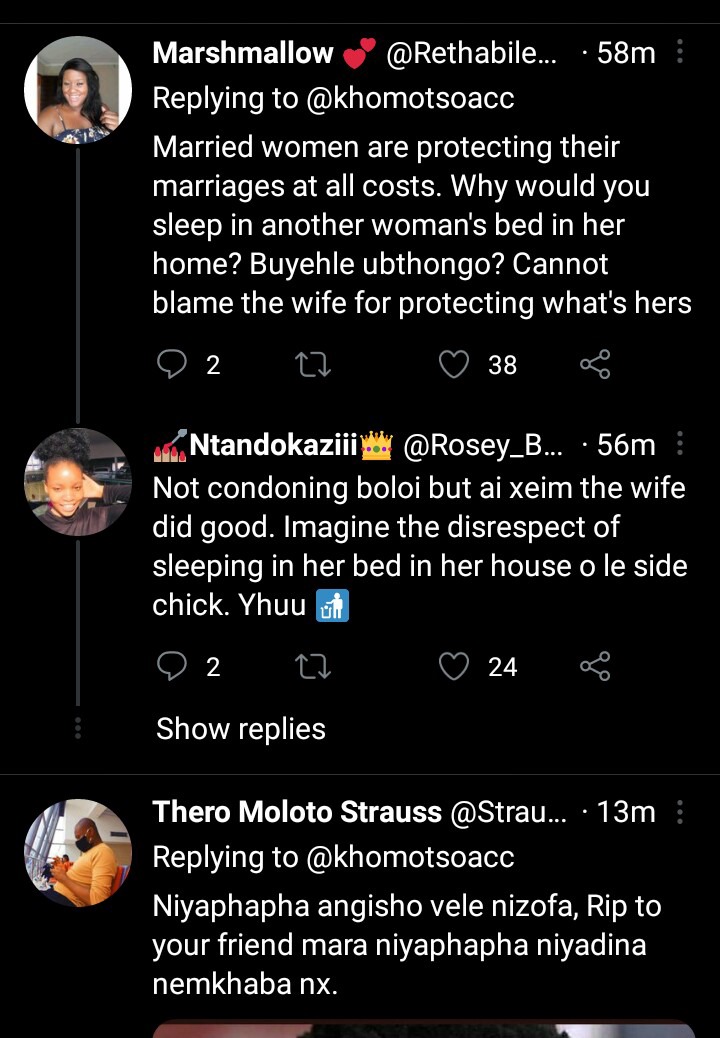The image size is (720, 1038).
Task: Open more options on Ntandokaziii's tweet
Action: pos(680,445)
